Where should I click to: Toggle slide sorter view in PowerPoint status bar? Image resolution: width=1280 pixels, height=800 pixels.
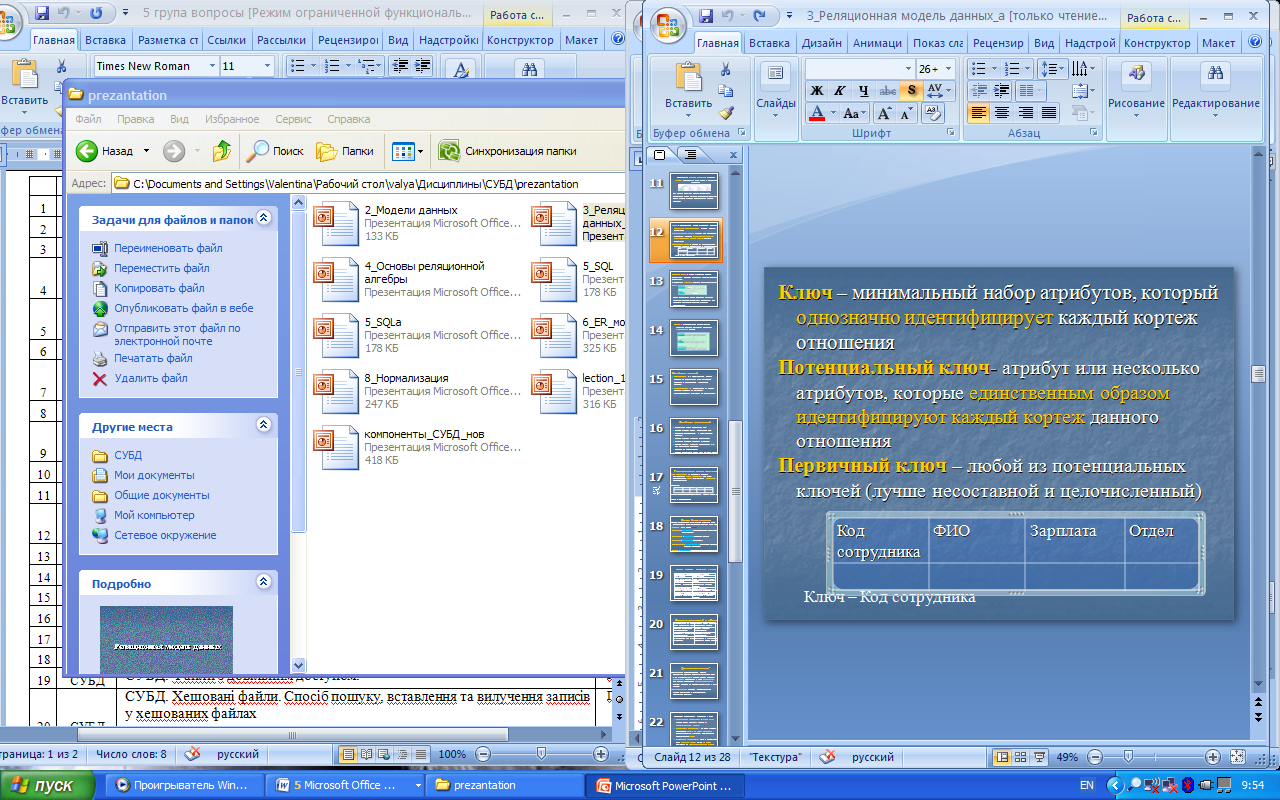(1021, 757)
